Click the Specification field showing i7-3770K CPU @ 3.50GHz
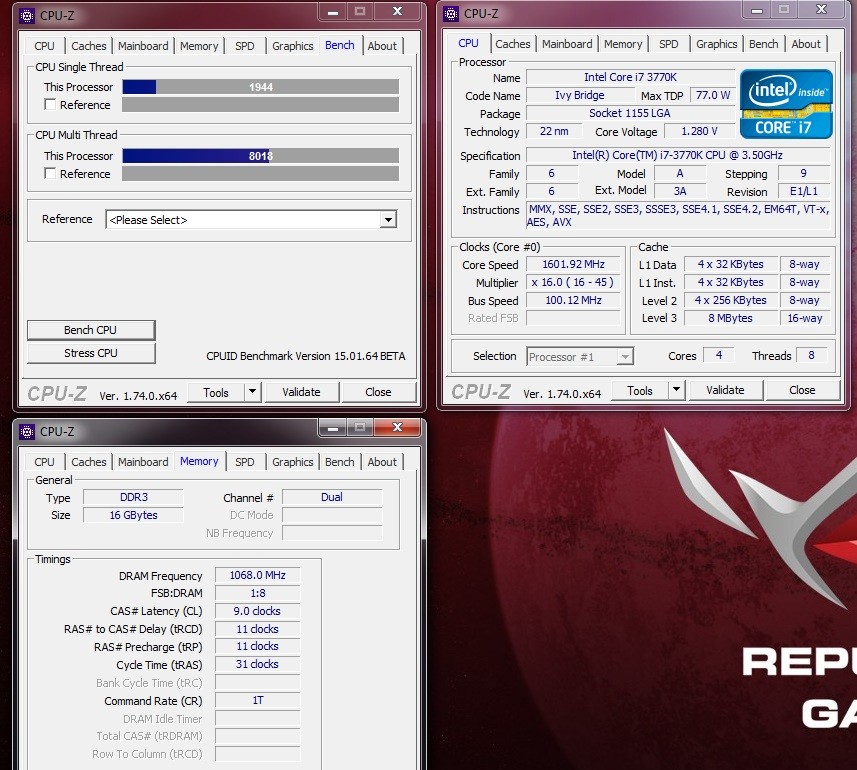 click(x=678, y=155)
